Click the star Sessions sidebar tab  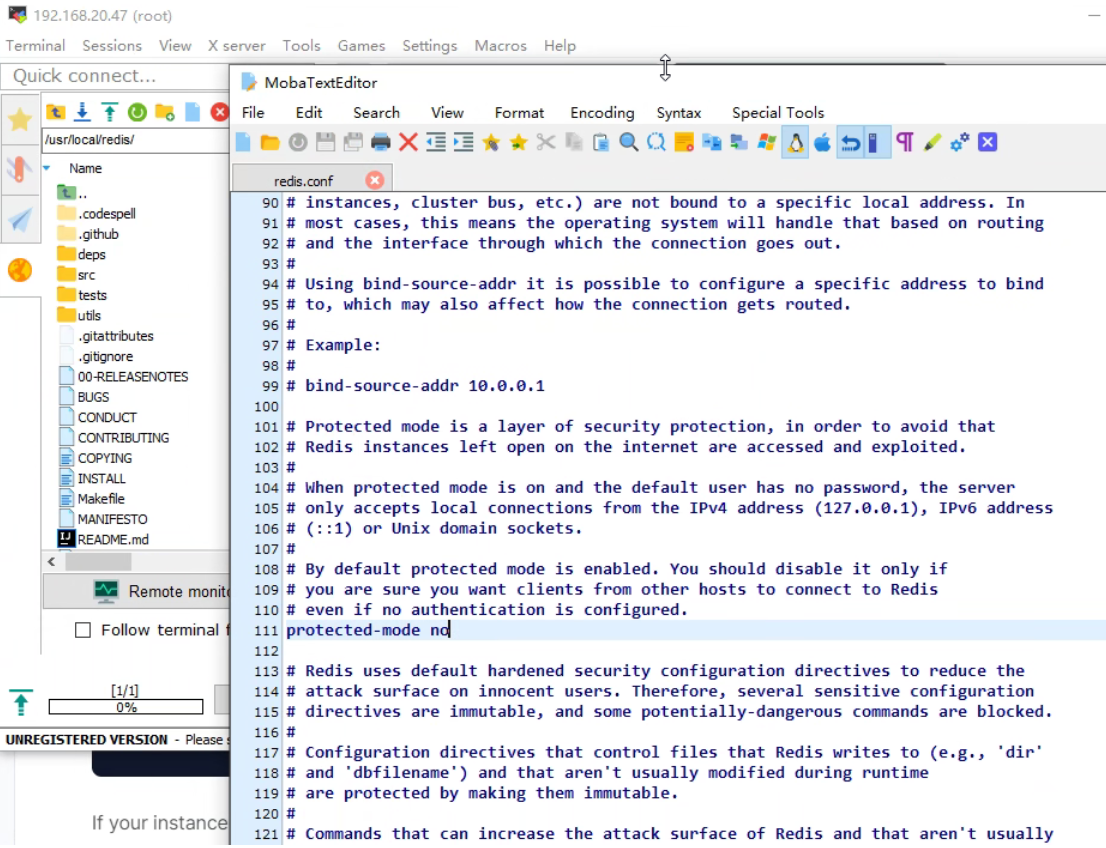(20, 119)
